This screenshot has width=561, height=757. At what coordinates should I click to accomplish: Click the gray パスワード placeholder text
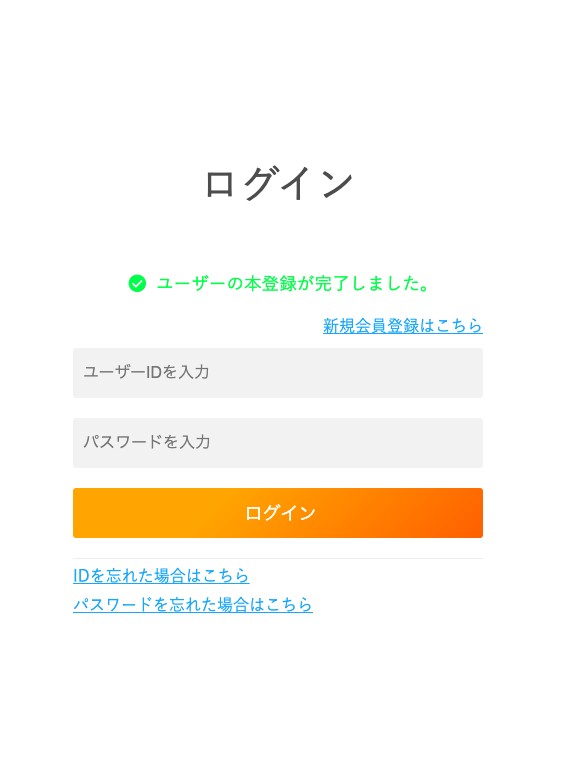tap(147, 442)
